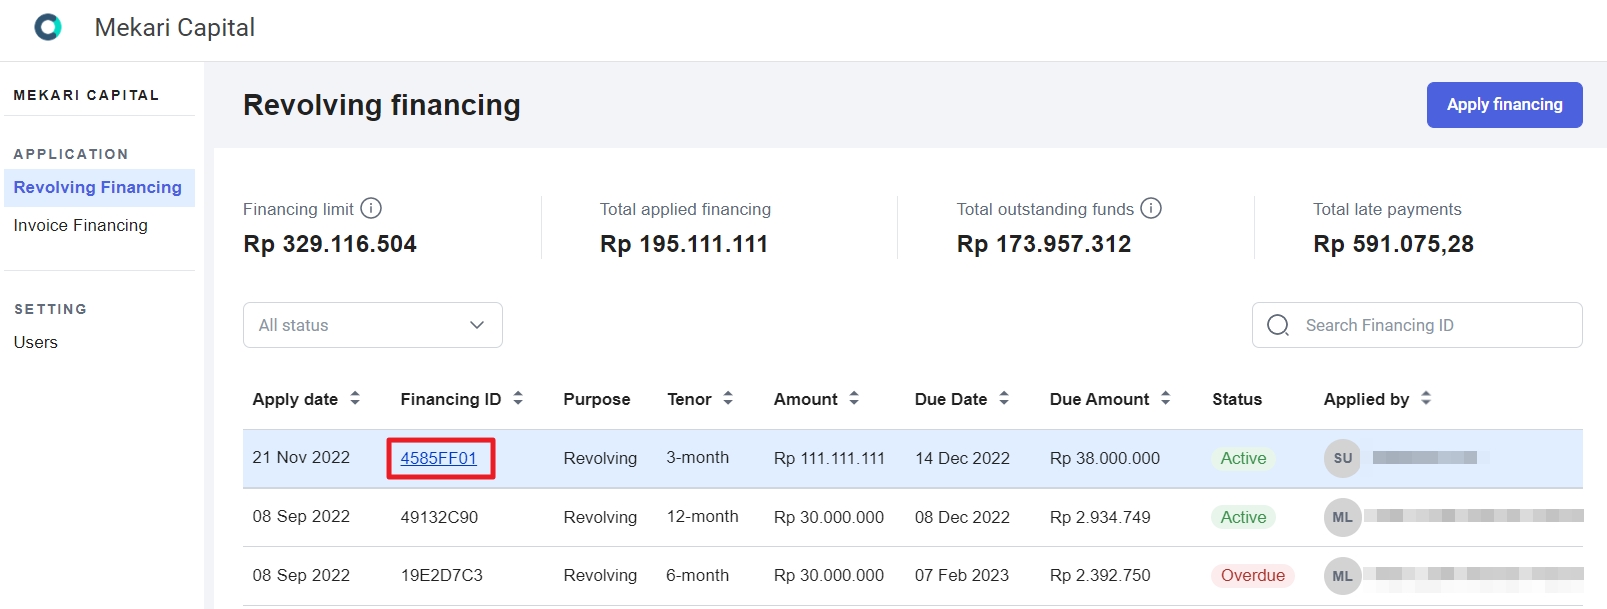Click Active status in 4585FF01 row

(1243, 458)
